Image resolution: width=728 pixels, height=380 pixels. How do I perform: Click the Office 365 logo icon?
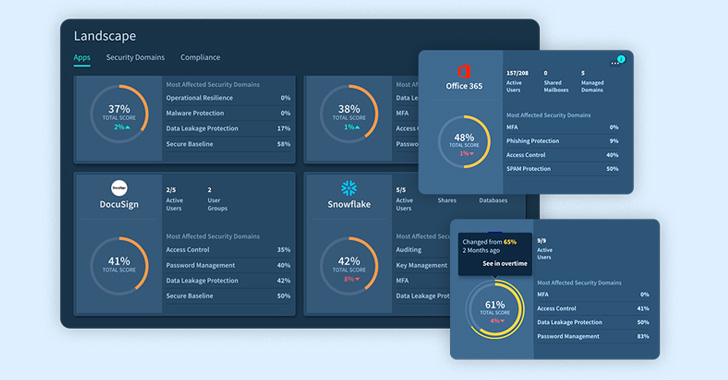click(464, 72)
